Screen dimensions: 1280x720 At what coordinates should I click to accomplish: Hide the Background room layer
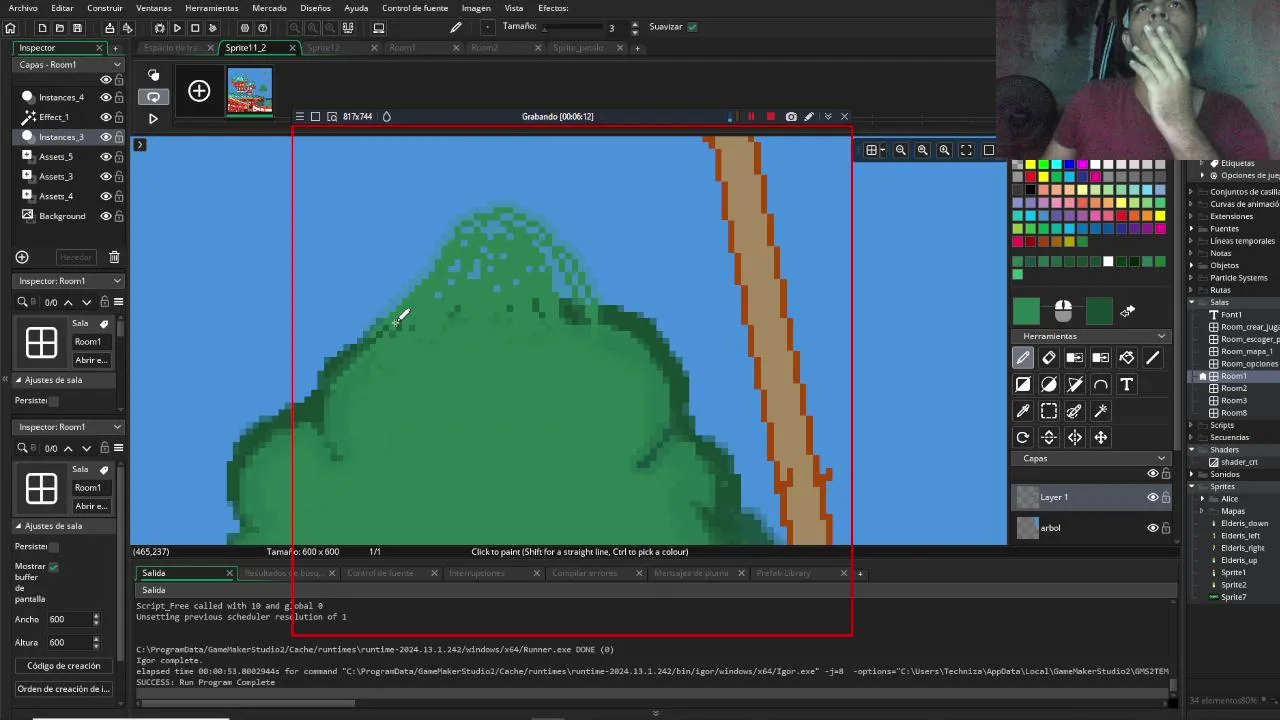tap(105, 216)
